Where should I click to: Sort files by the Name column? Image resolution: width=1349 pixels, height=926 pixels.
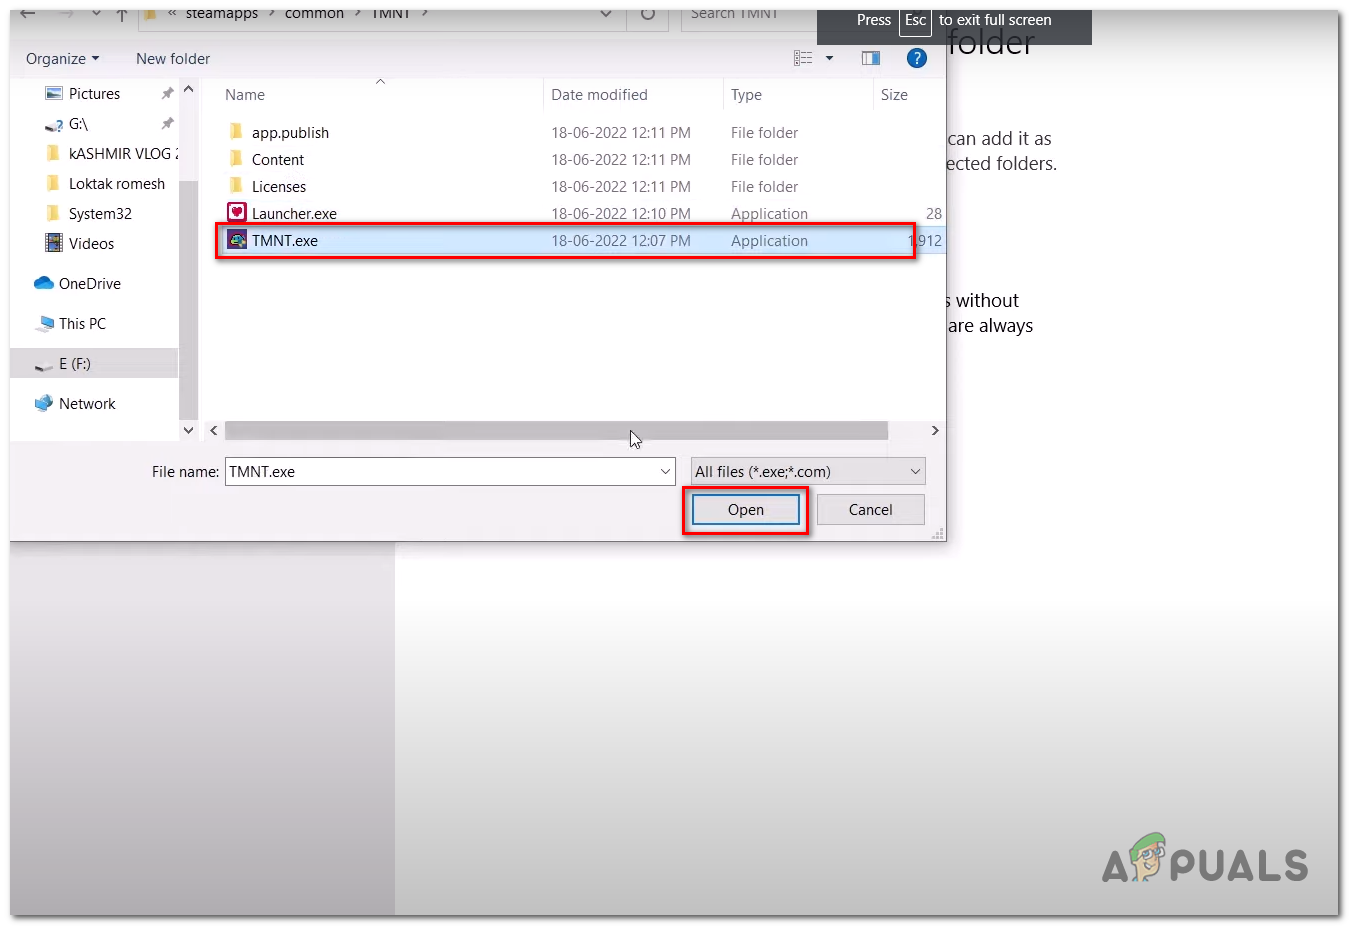click(245, 94)
